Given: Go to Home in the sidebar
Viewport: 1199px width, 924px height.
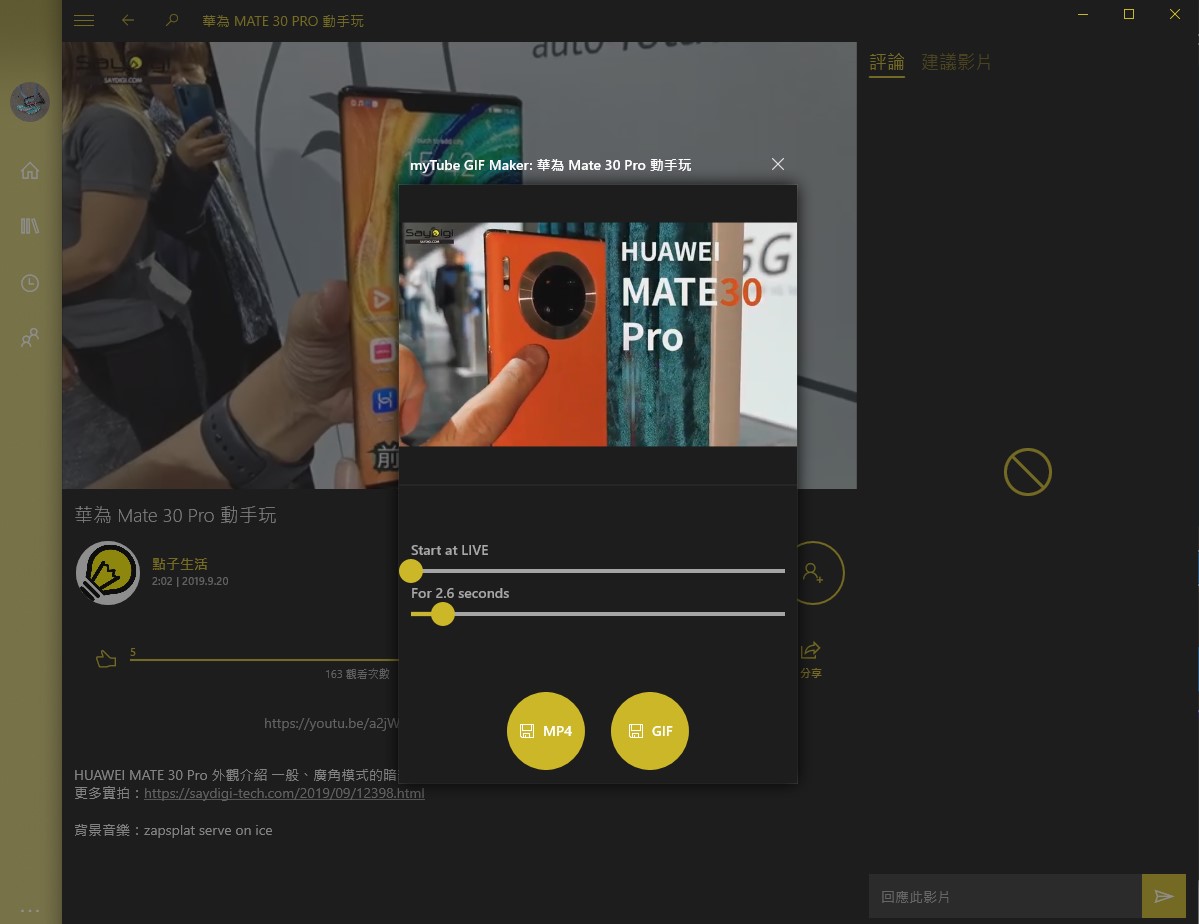Looking at the screenshot, I should point(30,170).
